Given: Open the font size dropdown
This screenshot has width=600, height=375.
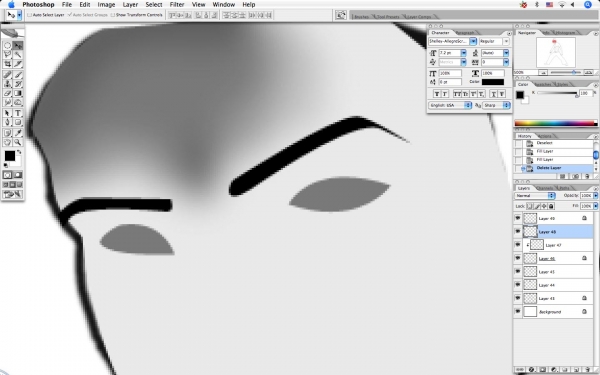Looking at the screenshot, I should coord(463,53).
